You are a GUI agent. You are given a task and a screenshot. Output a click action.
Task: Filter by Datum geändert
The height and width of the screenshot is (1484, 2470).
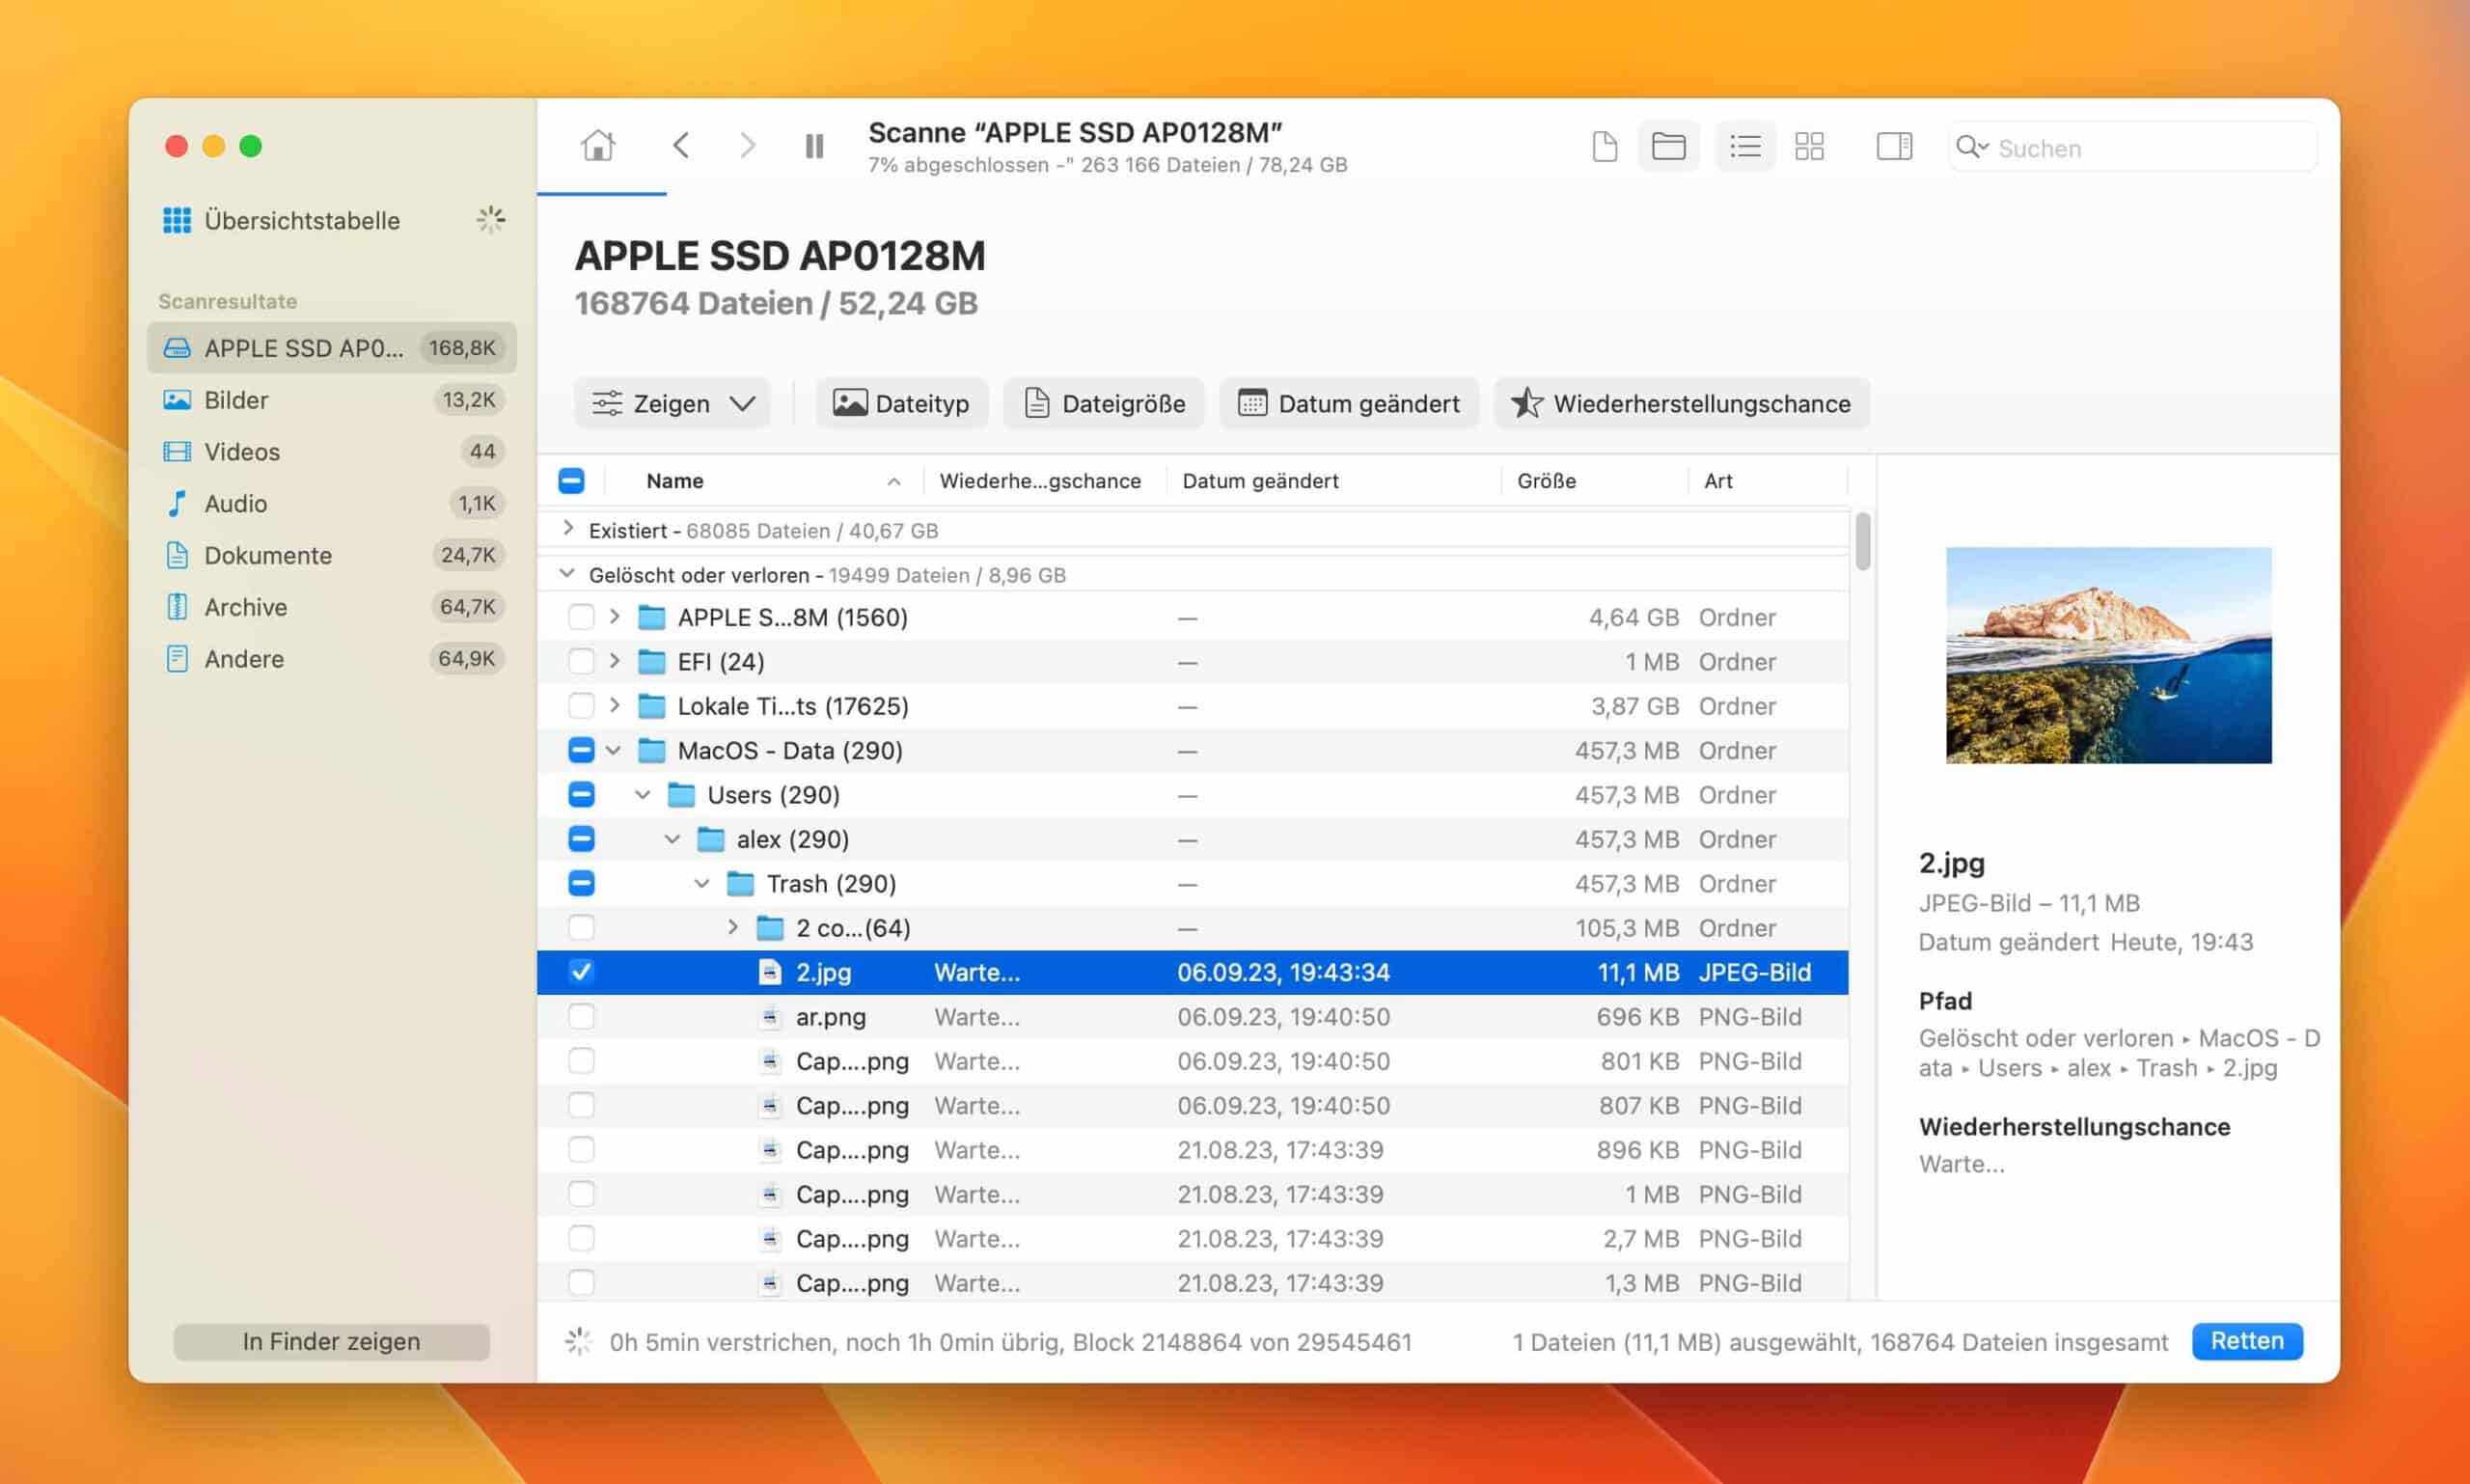(1348, 404)
